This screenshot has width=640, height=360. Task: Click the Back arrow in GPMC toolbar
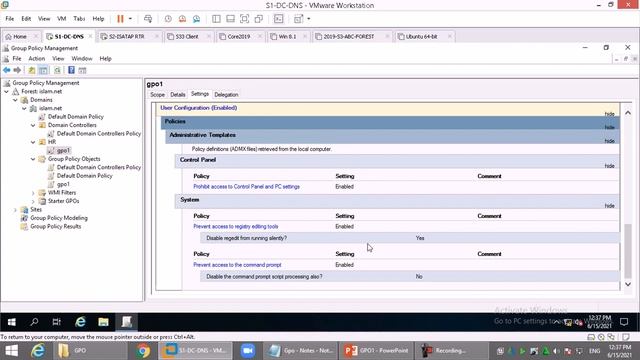(x=7, y=70)
